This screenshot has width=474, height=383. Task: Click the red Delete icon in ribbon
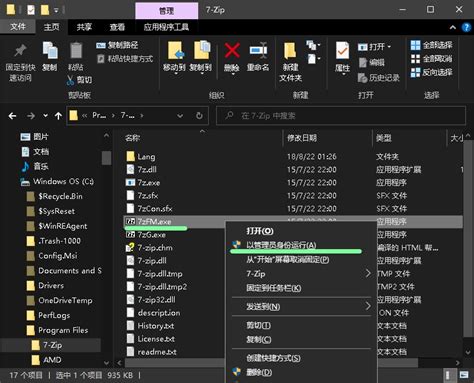click(x=232, y=51)
